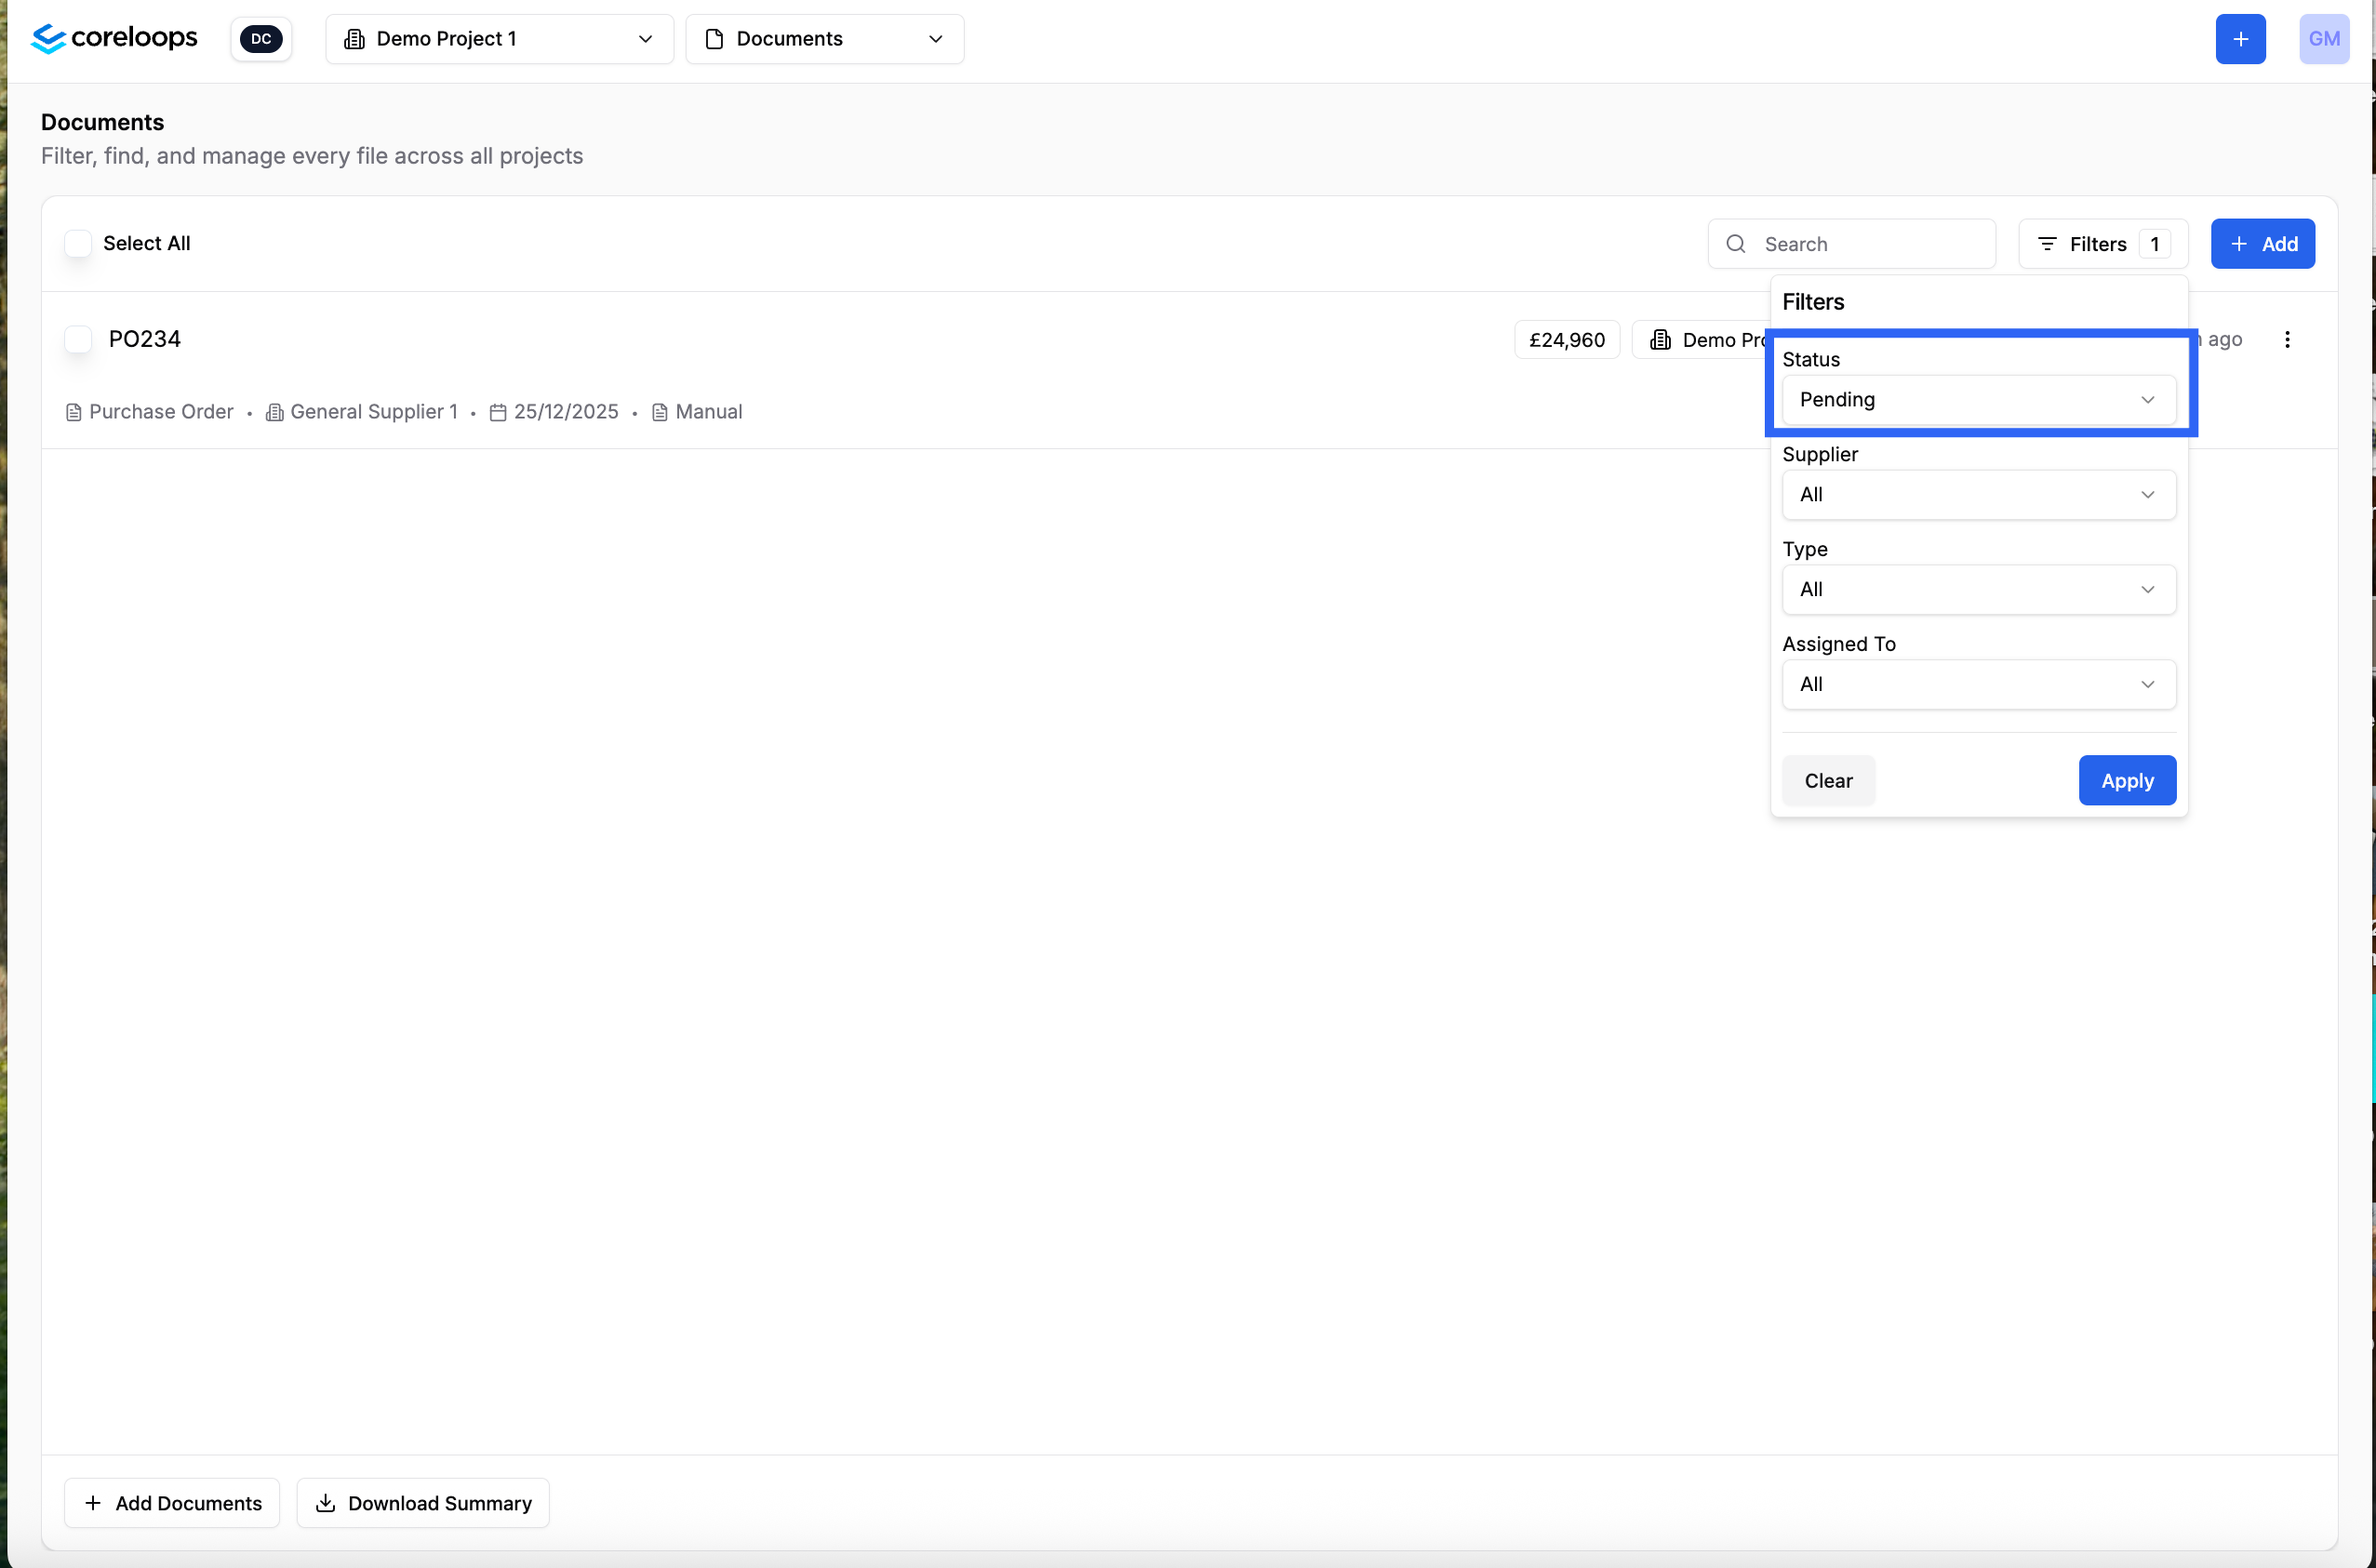Image resolution: width=2376 pixels, height=1568 pixels.
Task: Open the Type filter dropdown
Action: click(1978, 590)
